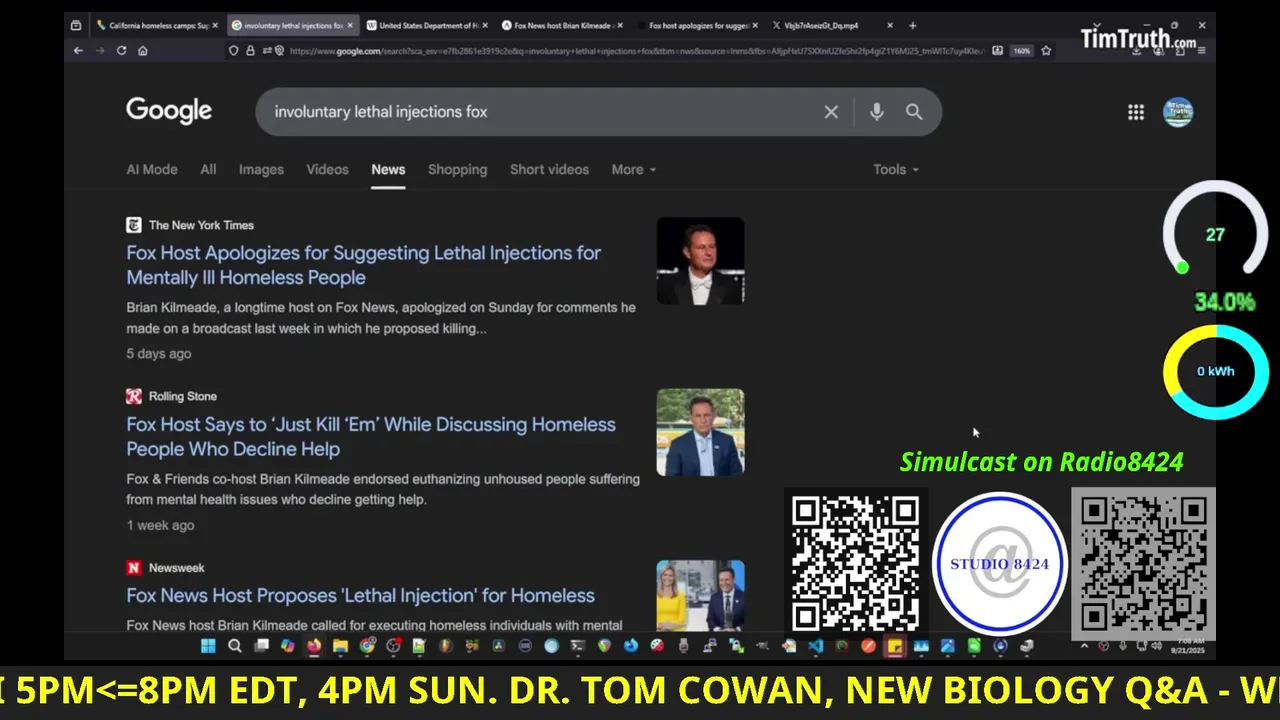The width and height of the screenshot is (1280, 720).
Task: Click the '1 week ago' timestamp
Action: 160,525
